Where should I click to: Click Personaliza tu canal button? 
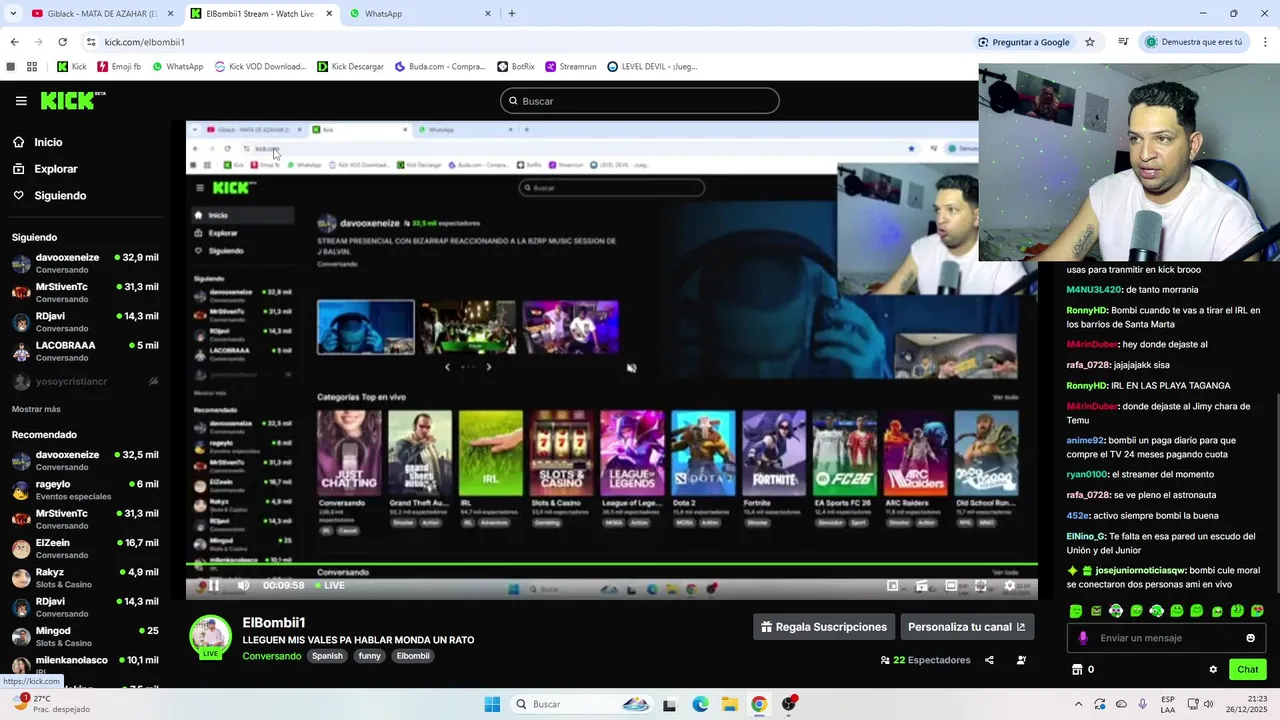966,627
